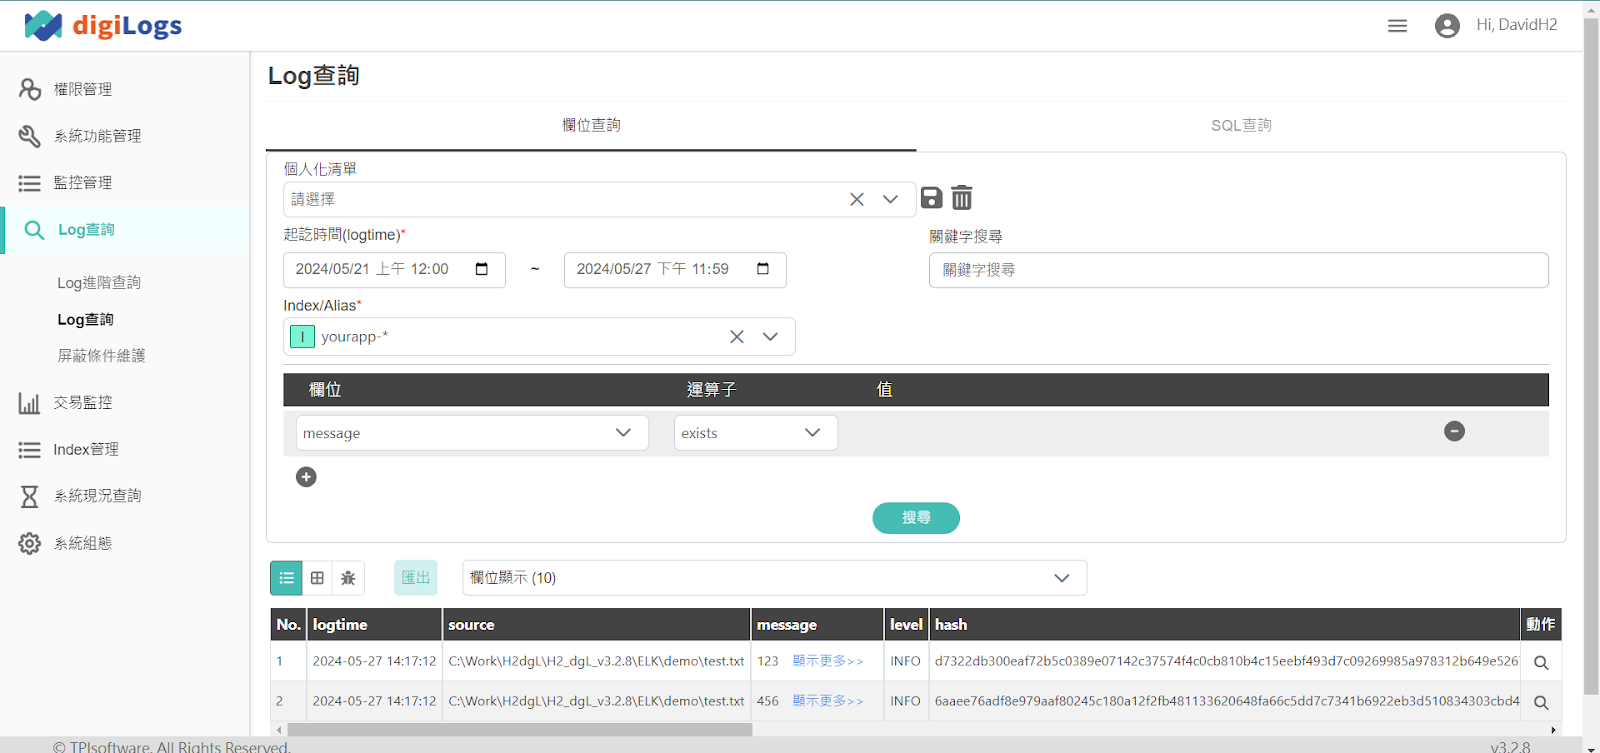
Task: Switch to list view
Action: click(287, 578)
